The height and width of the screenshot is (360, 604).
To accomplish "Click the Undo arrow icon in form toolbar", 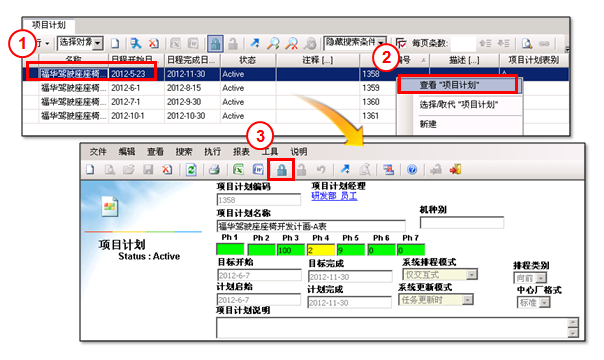I will (x=321, y=169).
